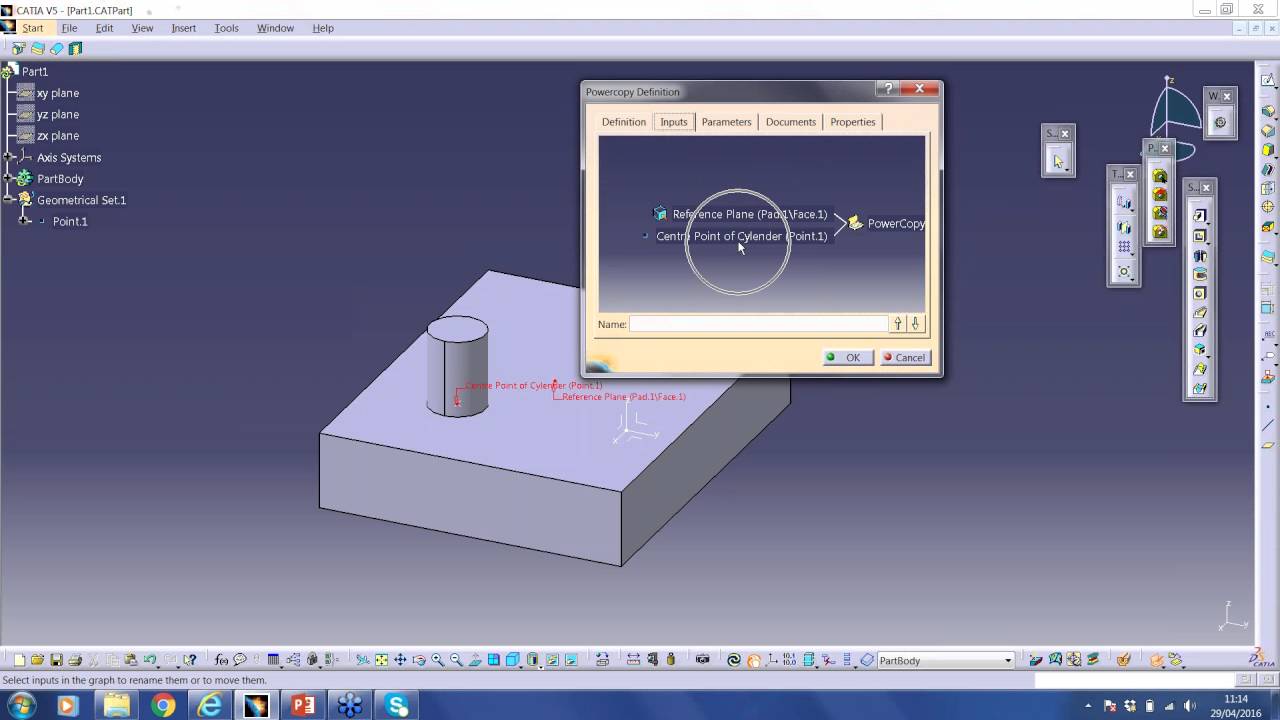Select the yz plane in tree
This screenshot has width=1280, height=720.
tap(49, 114)
